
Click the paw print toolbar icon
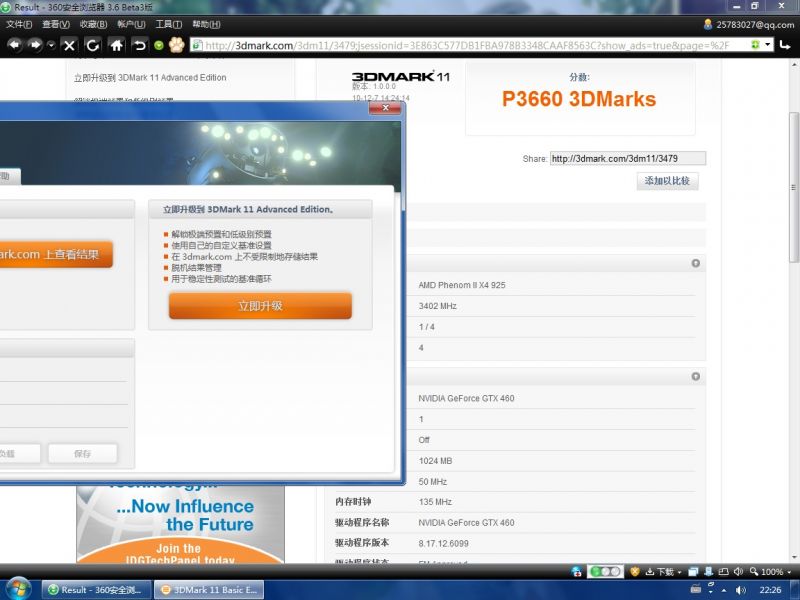pos(177,45)
